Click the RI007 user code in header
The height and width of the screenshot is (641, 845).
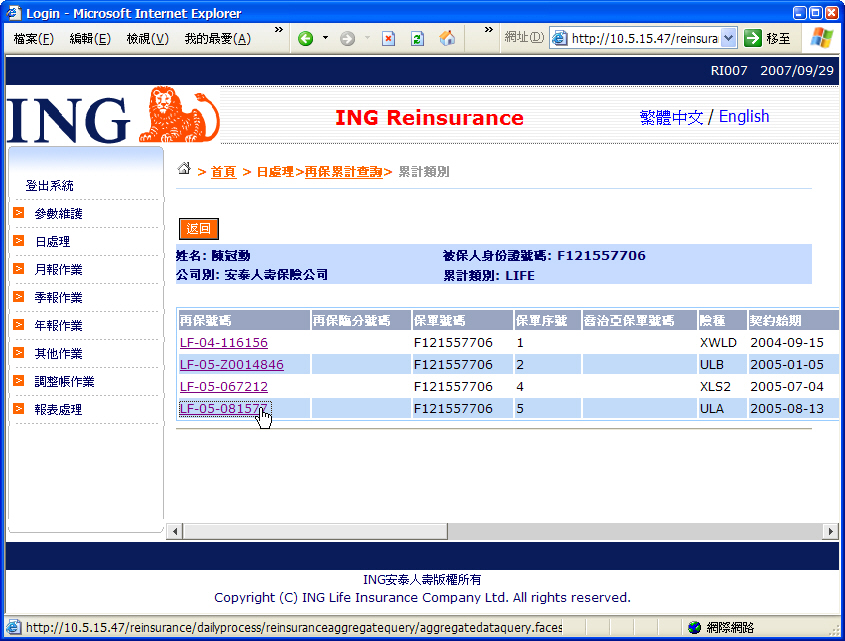(729, 71)
